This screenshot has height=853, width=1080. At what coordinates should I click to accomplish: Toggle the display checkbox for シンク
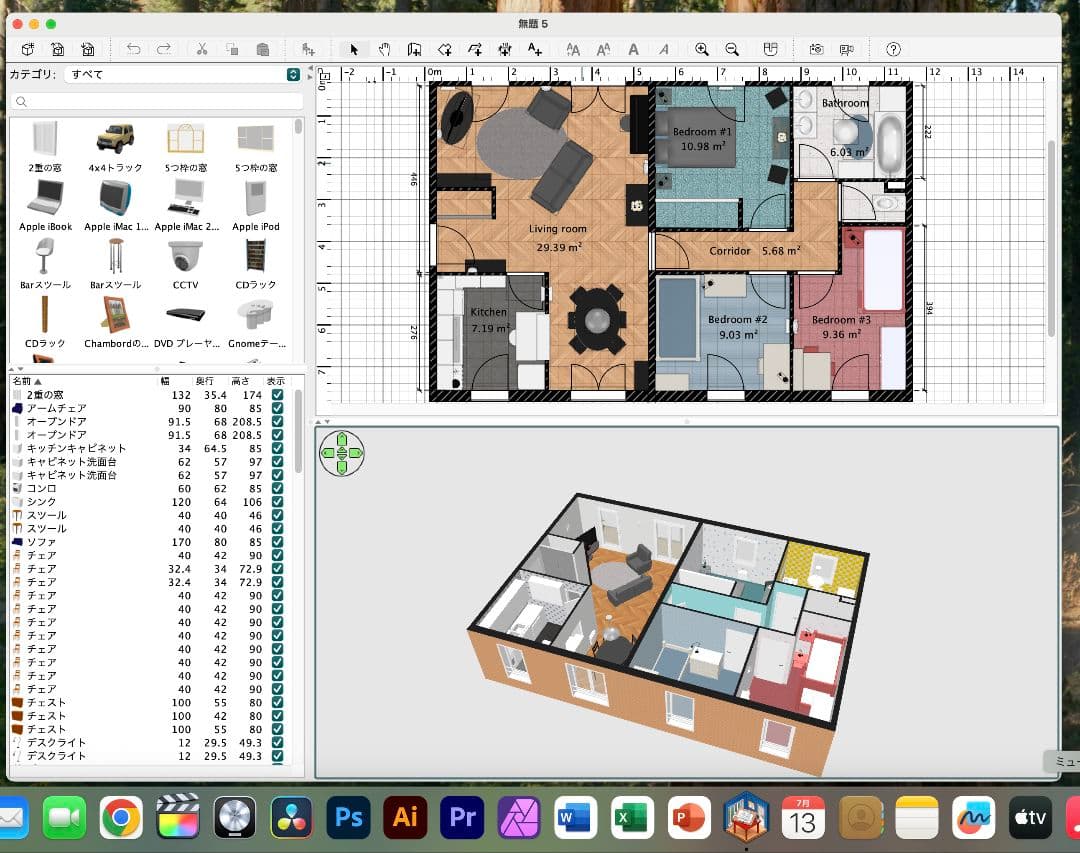click(x=276, y=502)
